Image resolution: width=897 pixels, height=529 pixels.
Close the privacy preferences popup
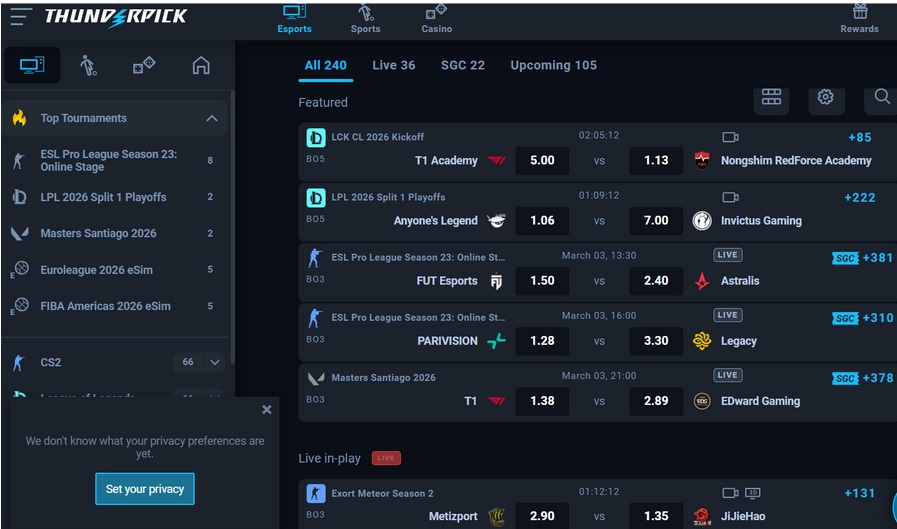point(267,409)
